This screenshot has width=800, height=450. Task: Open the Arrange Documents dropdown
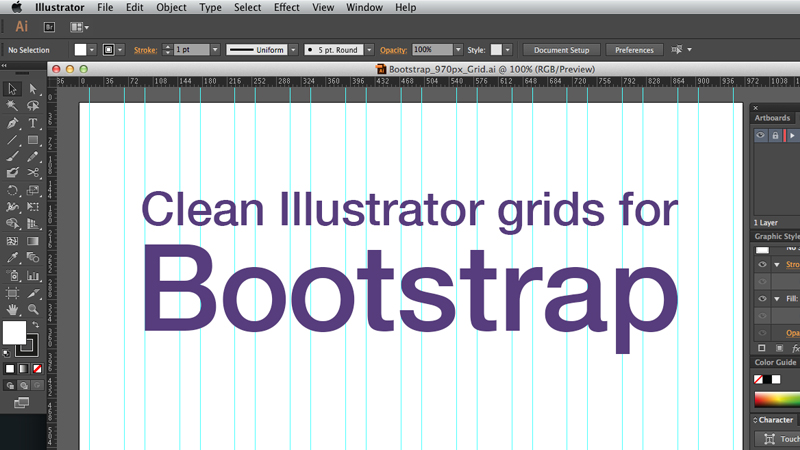pyautogui.click(x=79, y=27)
